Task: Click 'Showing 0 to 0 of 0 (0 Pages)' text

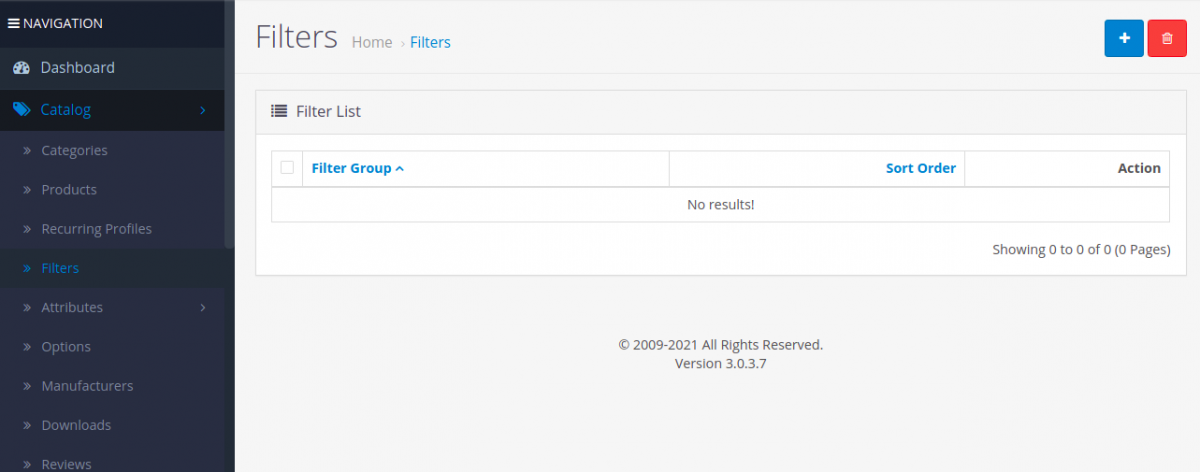Action: 1081,250
